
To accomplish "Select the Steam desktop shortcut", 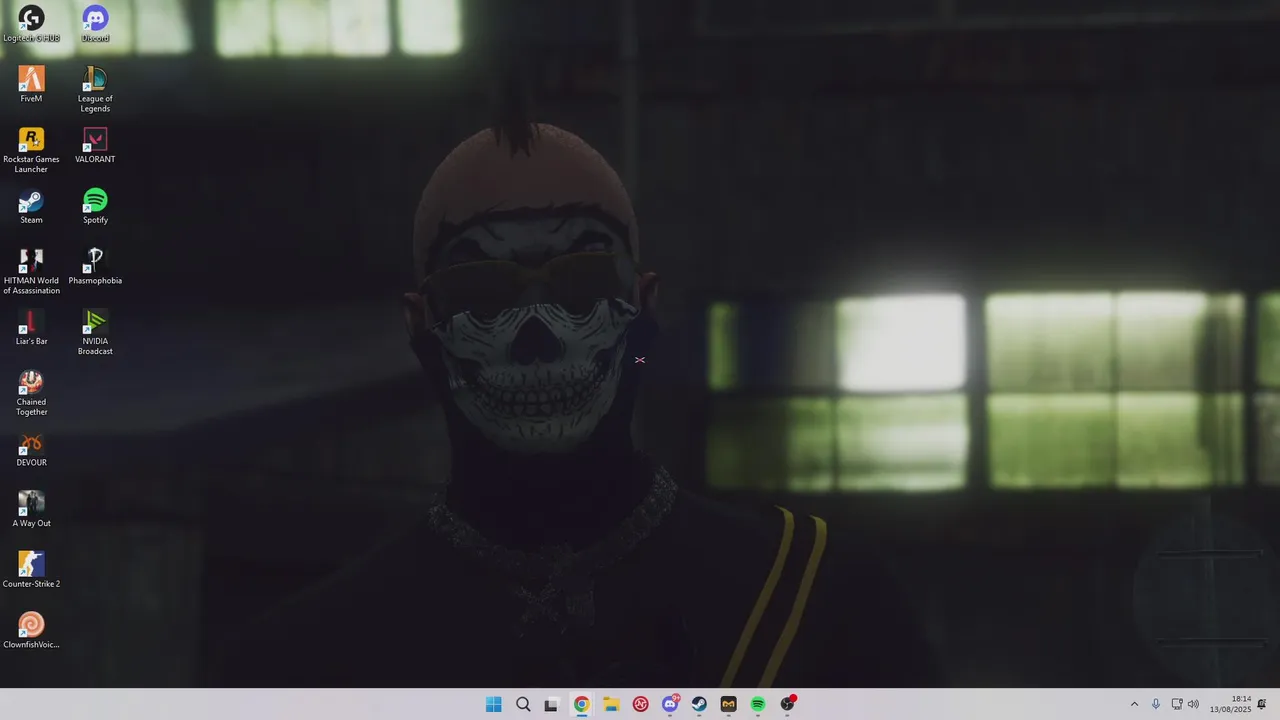I will click(31, 206).
